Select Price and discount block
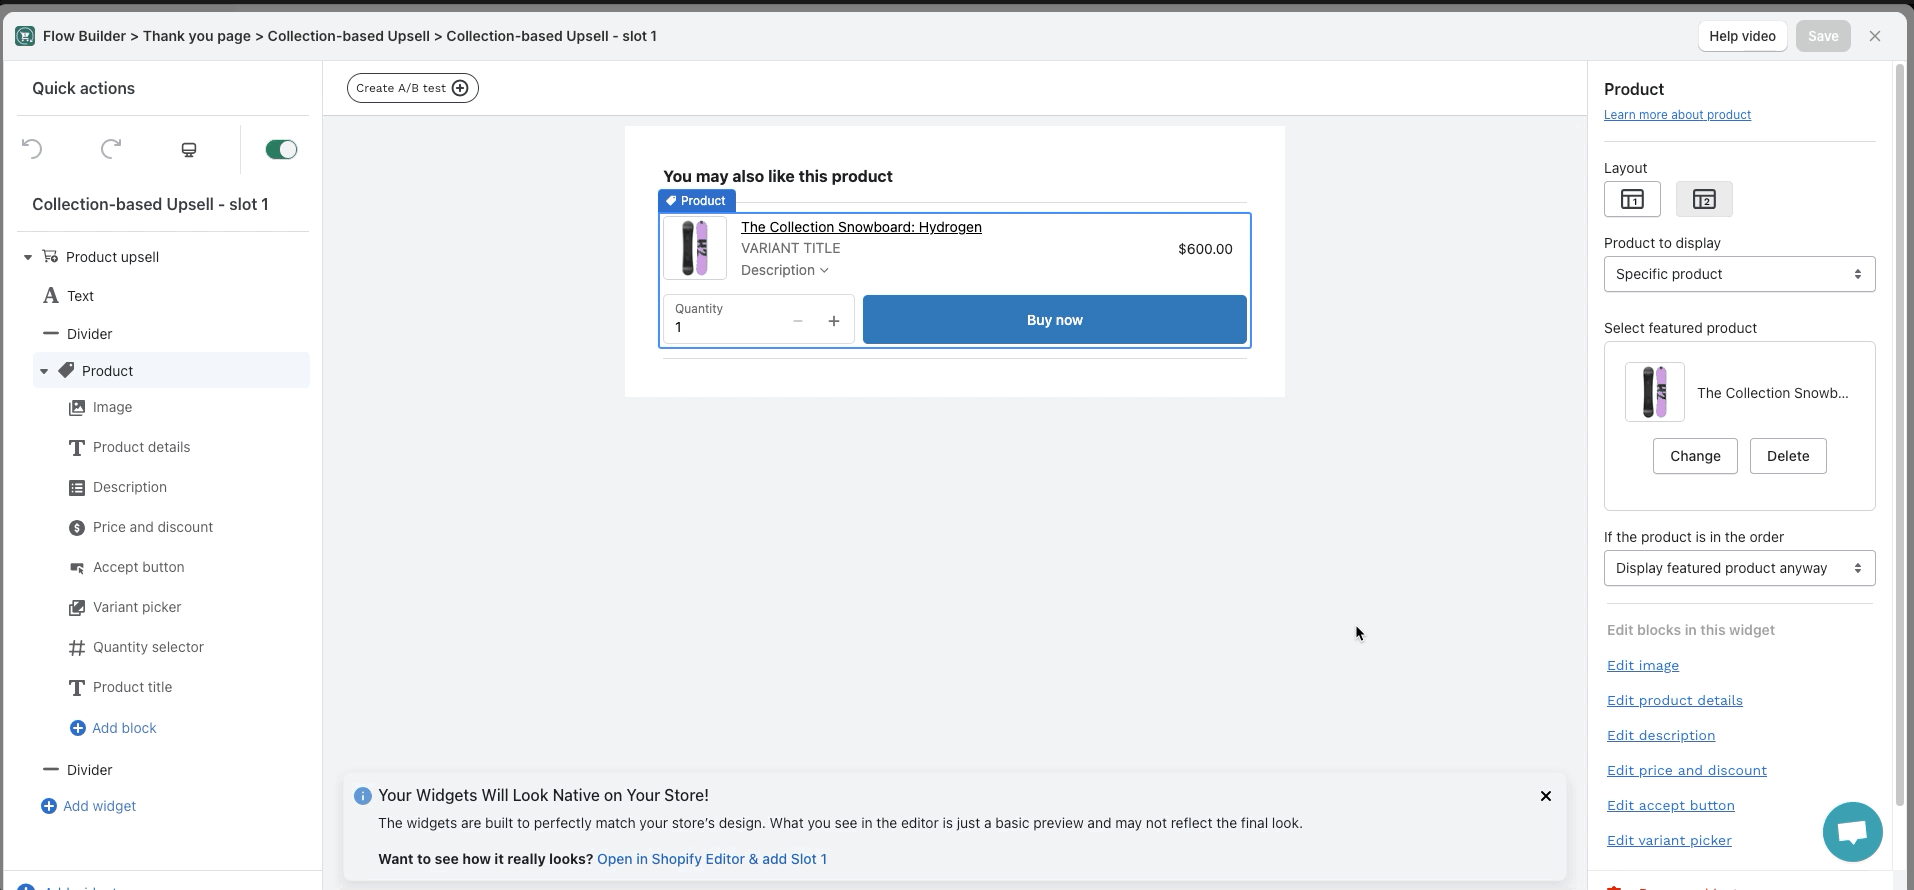 pyautogui.click(x=152, y=527)
